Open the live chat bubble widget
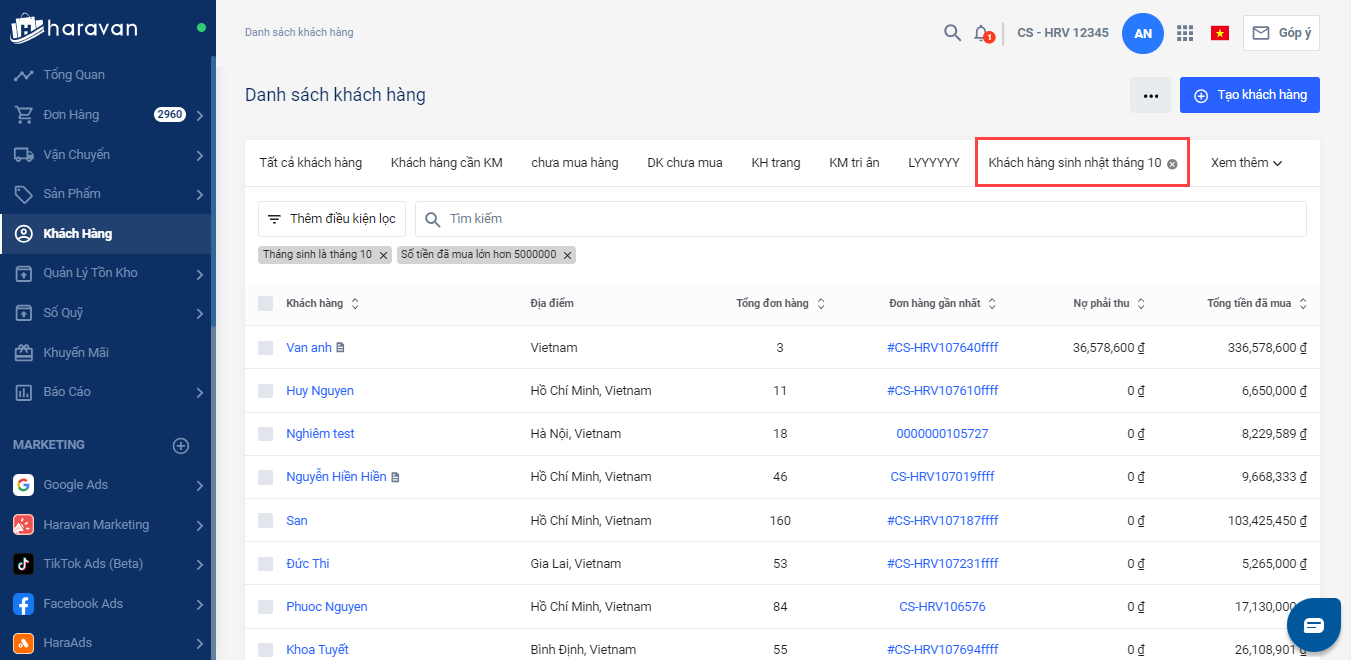Viewport: 1351px width, 660px height. click(x=1313, y=625)
